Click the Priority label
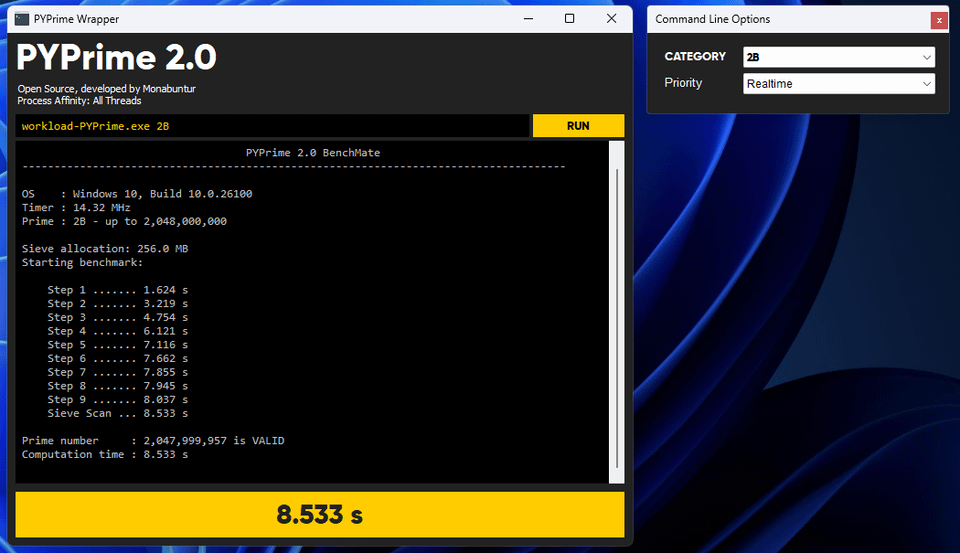The width and height of the screenshot is (960, 553). coord(683,83)
